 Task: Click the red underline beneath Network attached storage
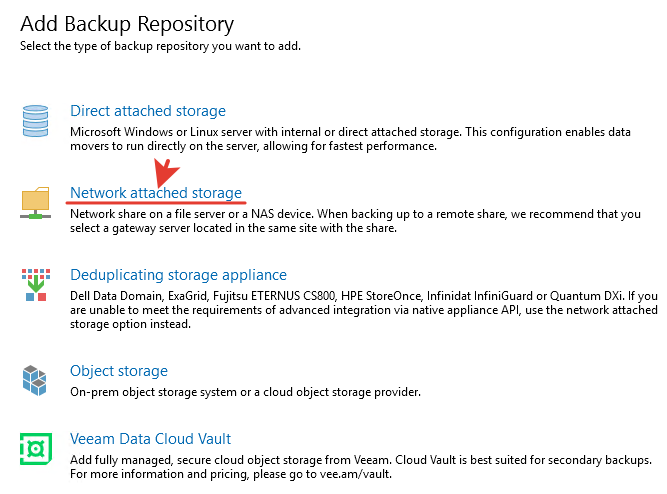click(x=156, y=202)
